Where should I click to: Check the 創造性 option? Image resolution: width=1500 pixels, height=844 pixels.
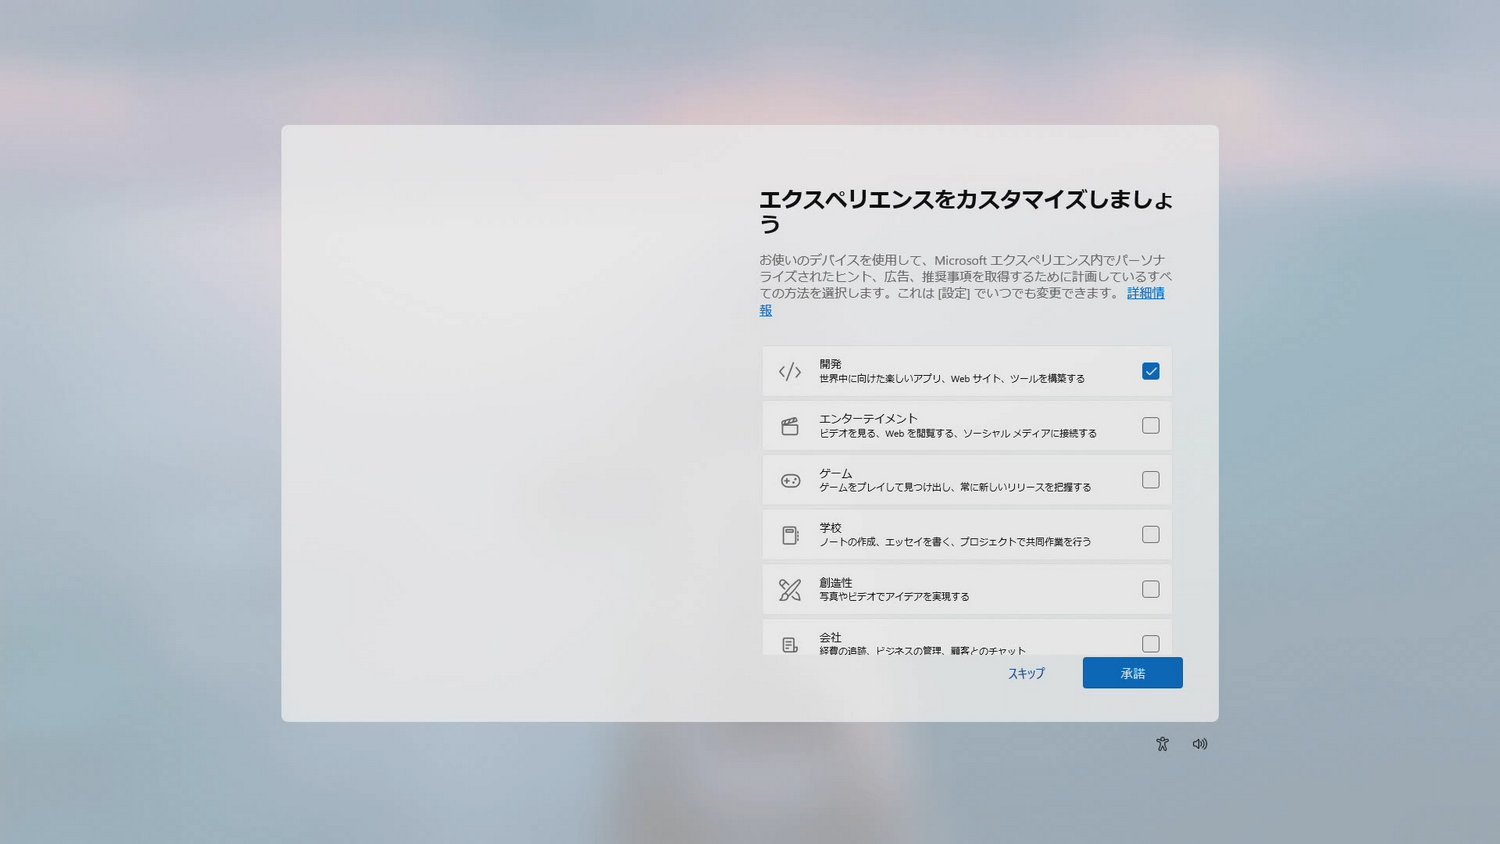1150,589
